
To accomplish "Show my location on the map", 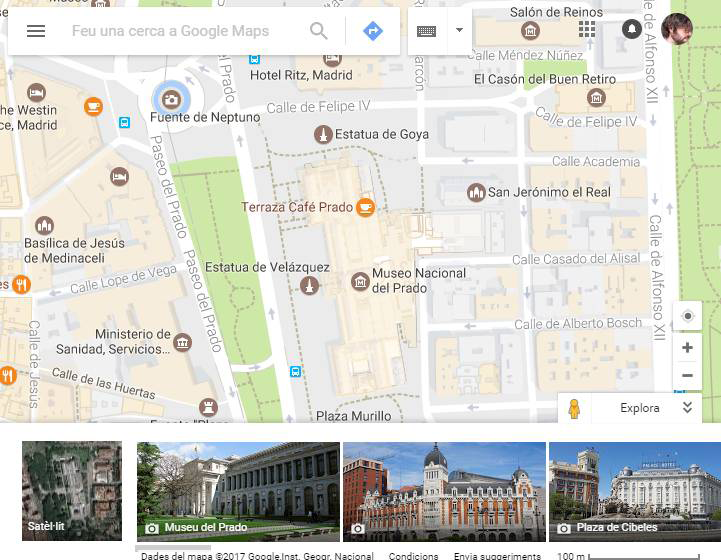I will coord(687,316).
